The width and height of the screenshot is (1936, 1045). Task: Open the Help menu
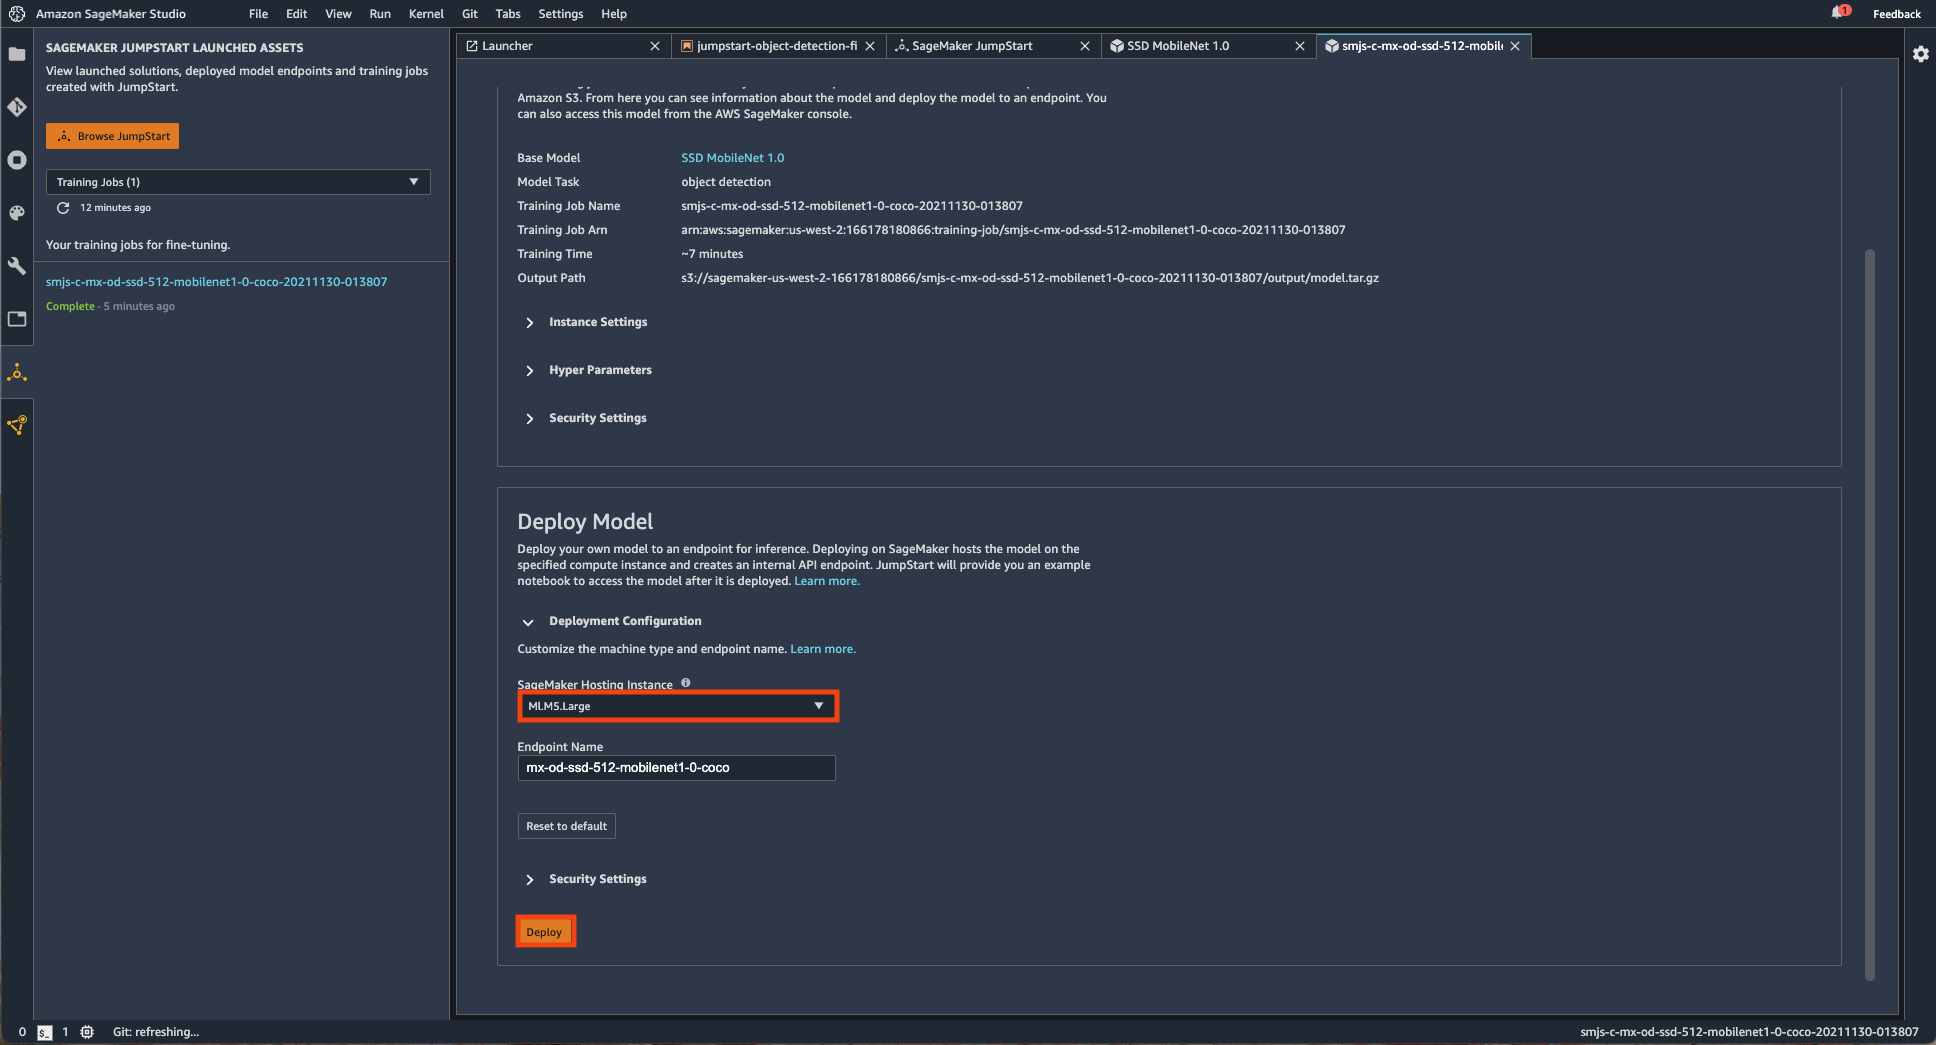pyautogui.click(x=614, y=14)
